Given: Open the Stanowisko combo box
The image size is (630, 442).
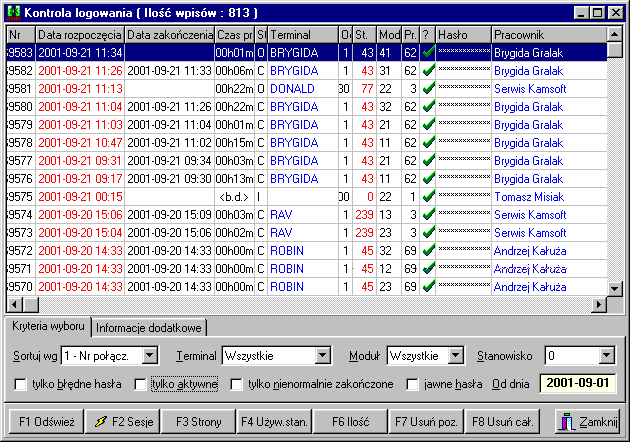Looking at the screenshot, I should [606, 355].
